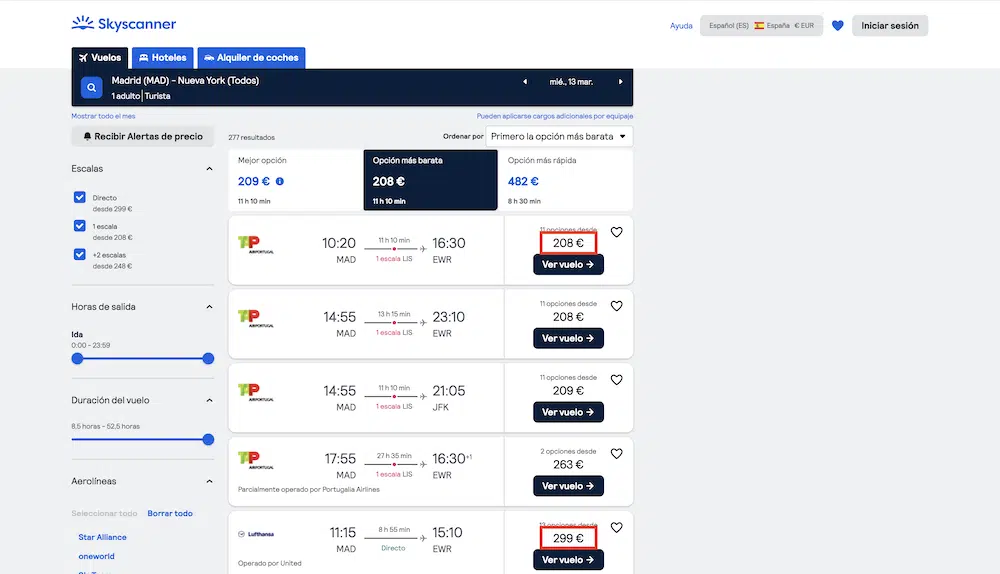Click the Madrid – Nueva York search field
1000x574 pixels.
[x=185, y=80]
